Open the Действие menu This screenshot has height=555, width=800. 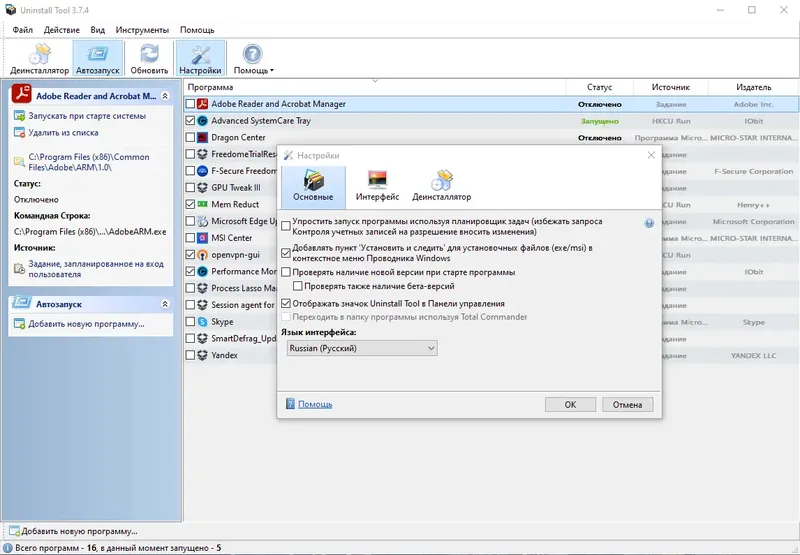click(x=62, y=30)
